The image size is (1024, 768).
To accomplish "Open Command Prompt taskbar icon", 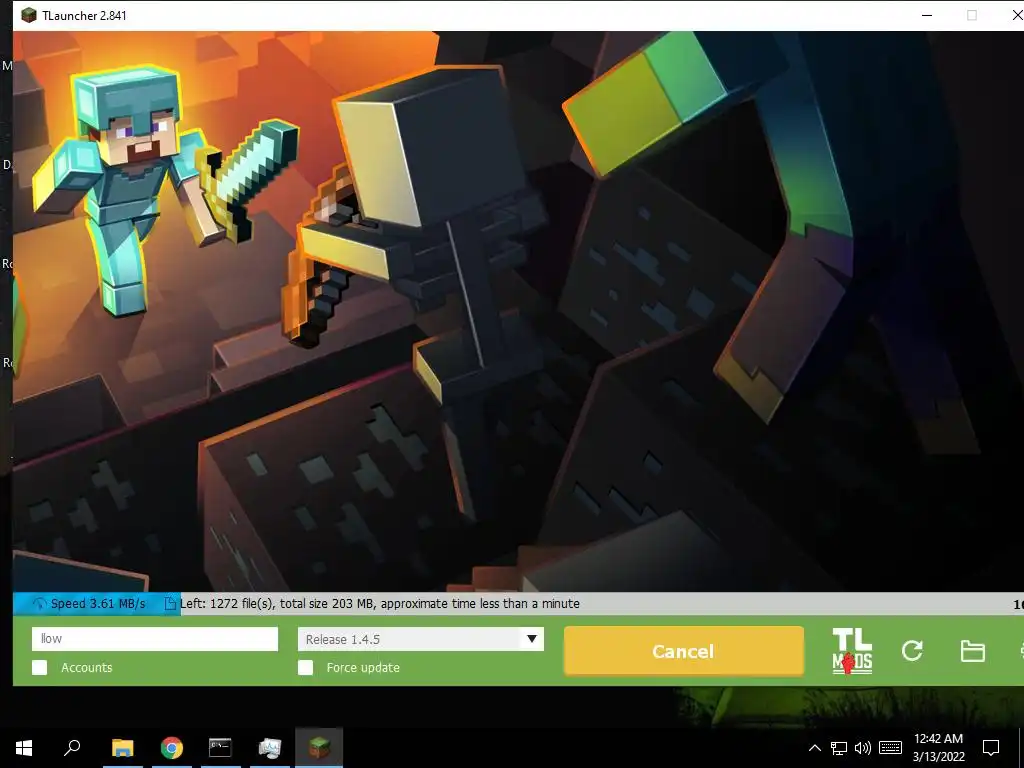I will click(220, 747).
